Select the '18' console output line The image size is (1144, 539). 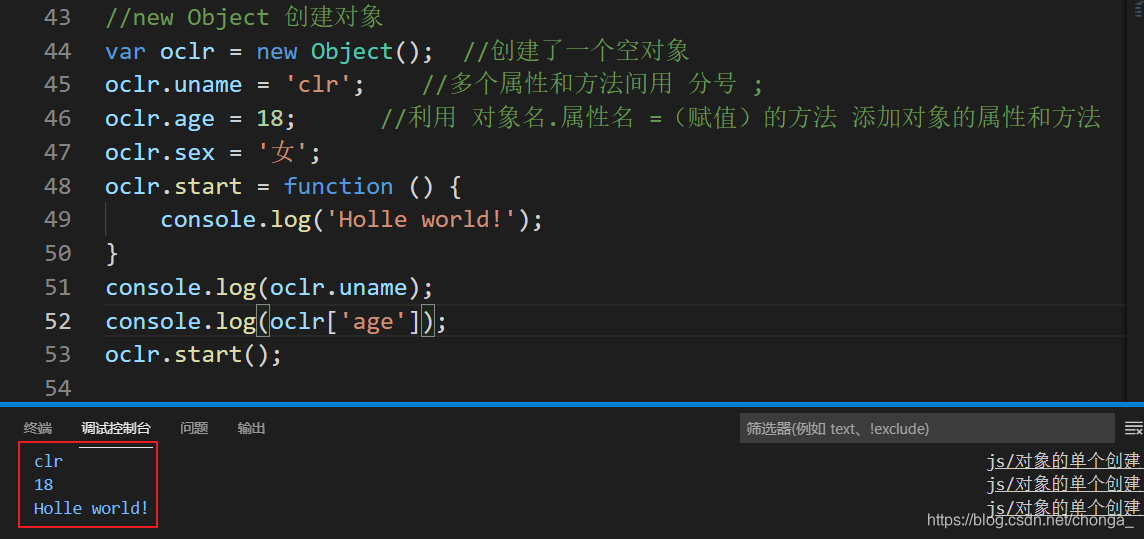point(44,485)
